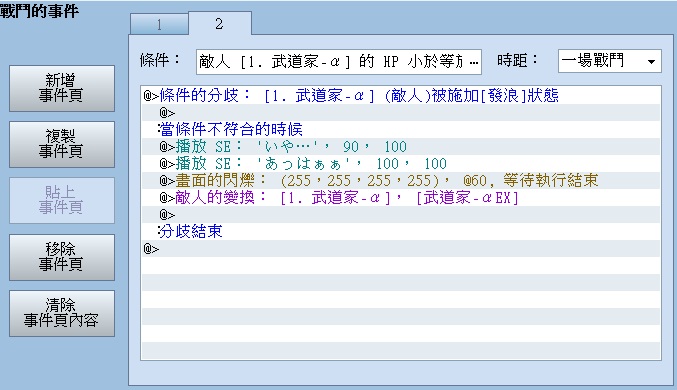The image size is (677, 390).
Task: Select event page tab 2
Action: click(x=220, y=23)
